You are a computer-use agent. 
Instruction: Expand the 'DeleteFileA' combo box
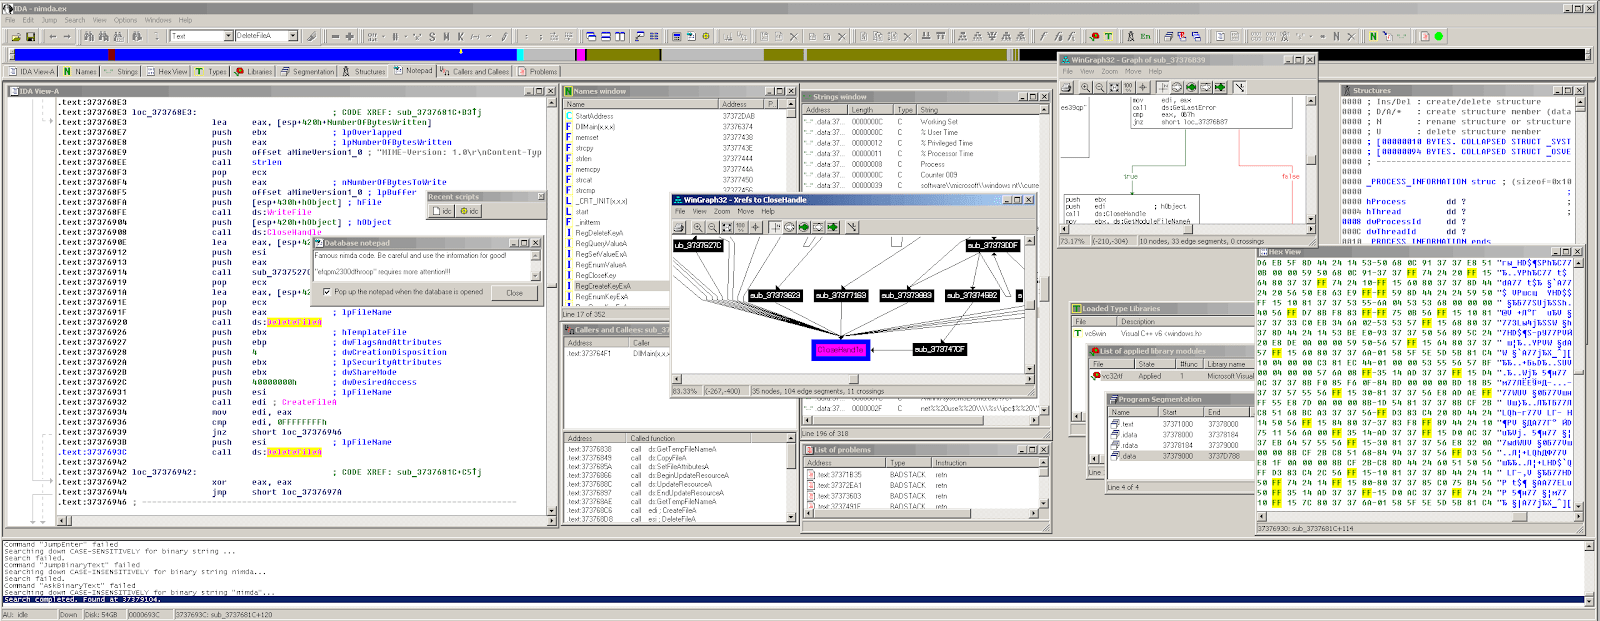click(x=293, y=37)
